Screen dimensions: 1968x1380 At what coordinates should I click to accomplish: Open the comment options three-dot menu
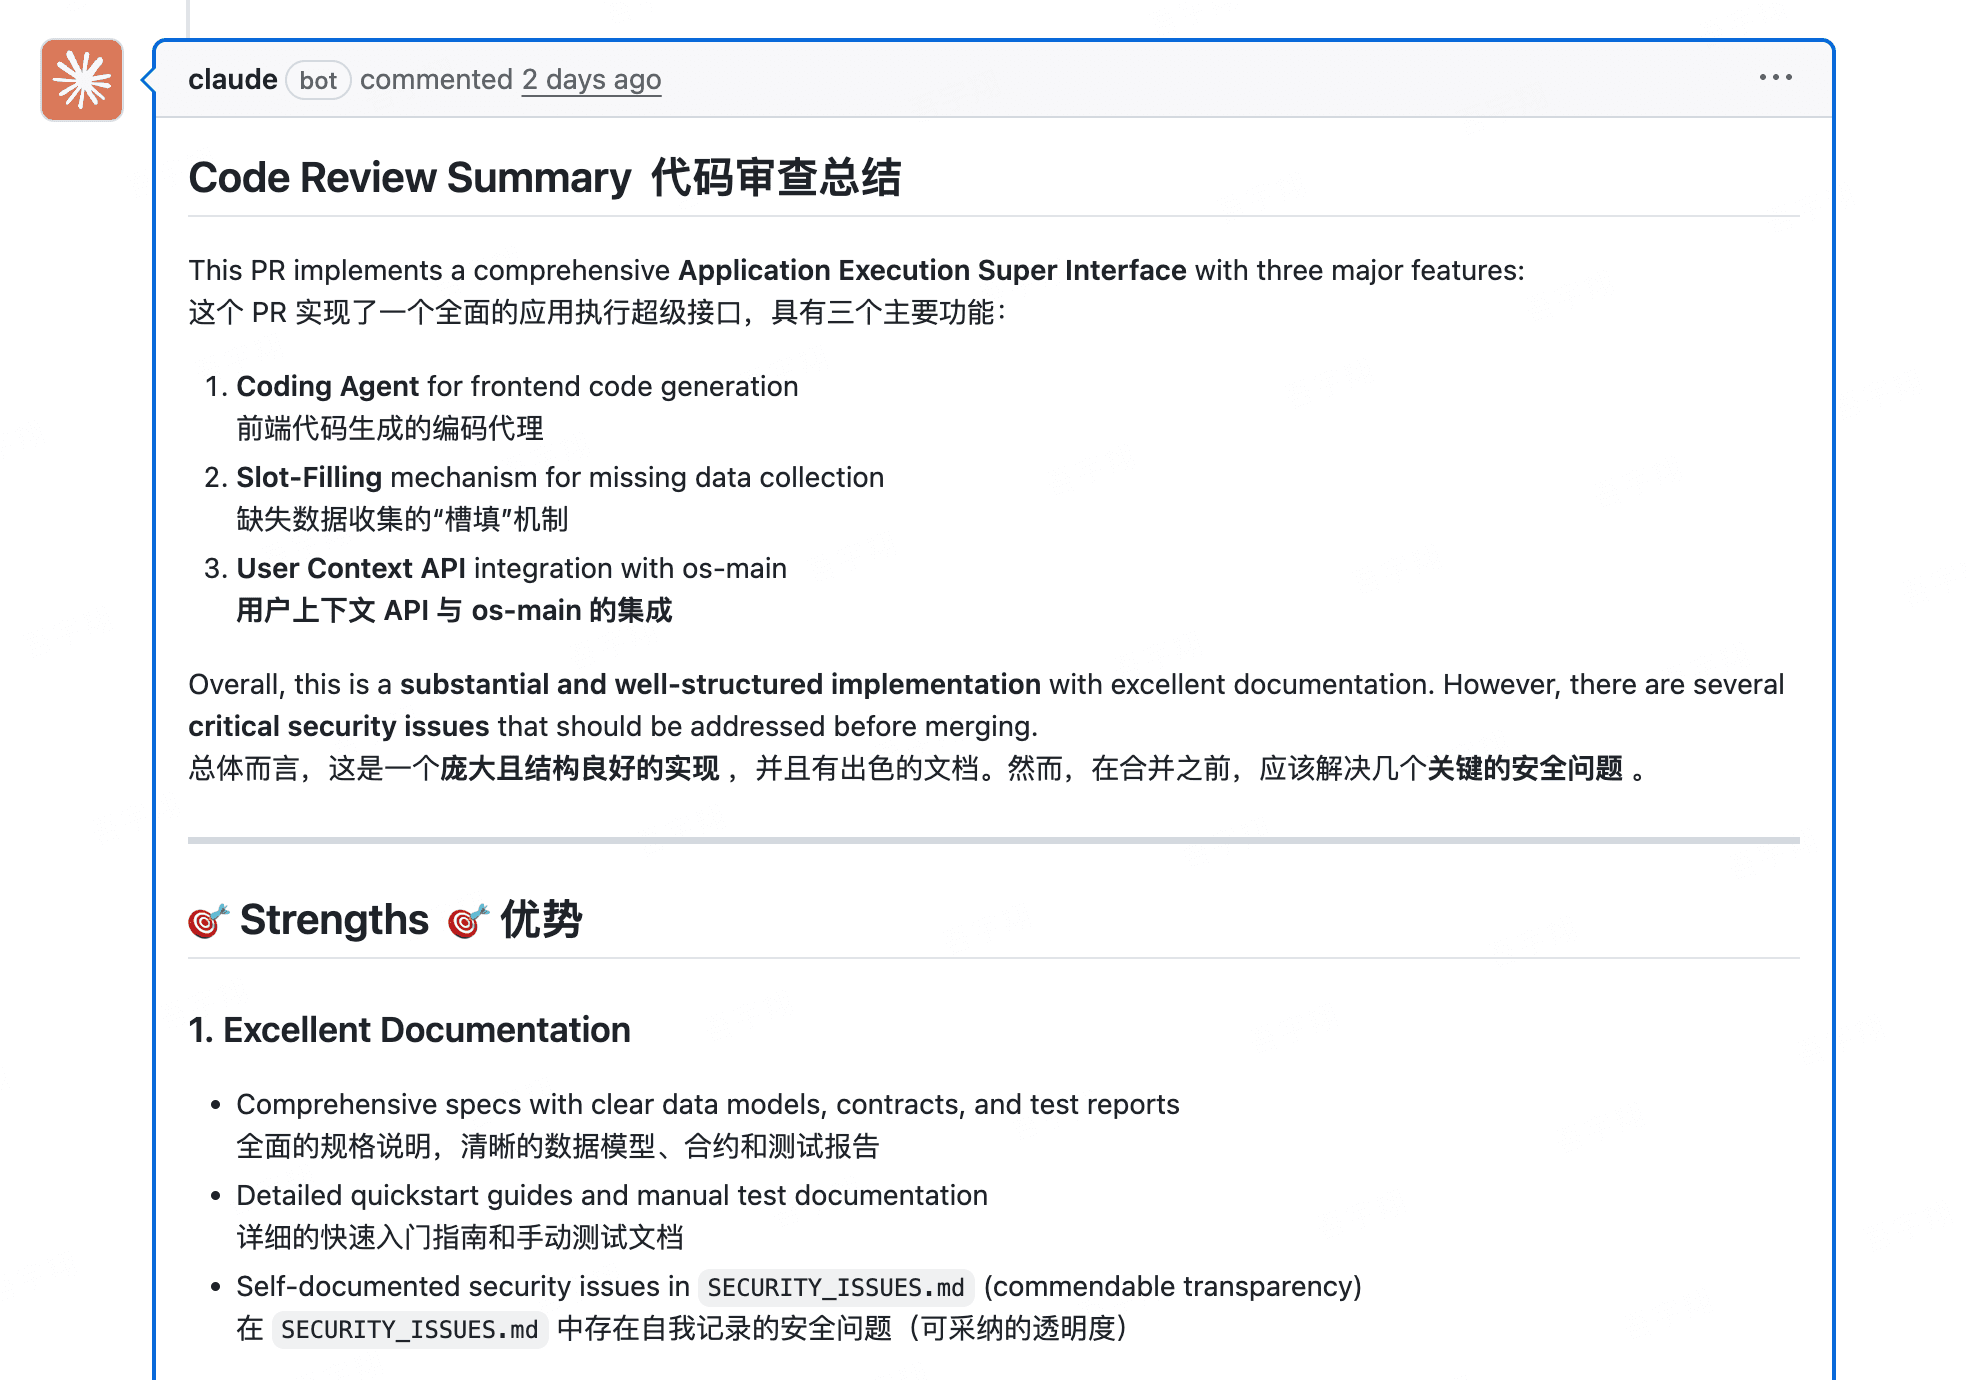click(1775, 77)
